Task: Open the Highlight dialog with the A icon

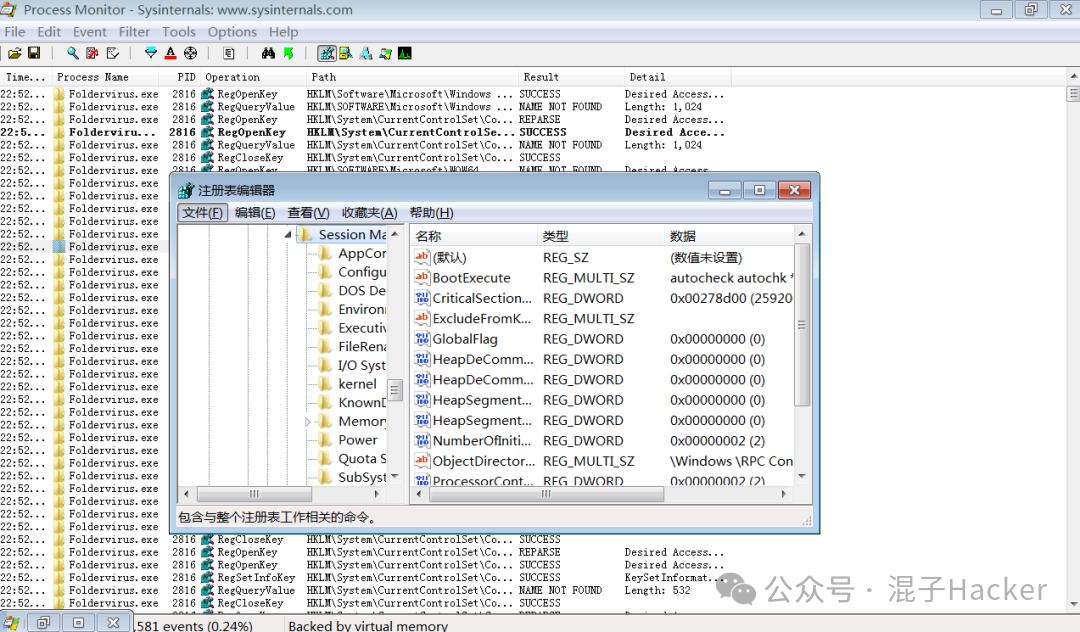Action: tap(171, 53)
